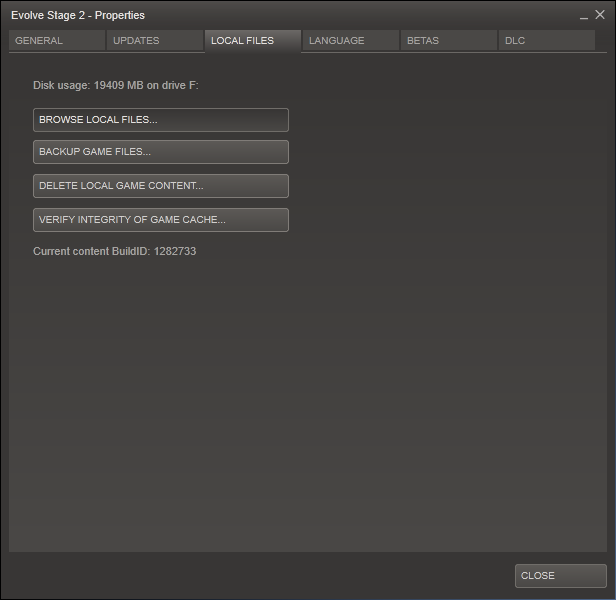Viewport: 616px width, 600px height.
Task: Open the Betas tab
Action: [x=449, y=40]
